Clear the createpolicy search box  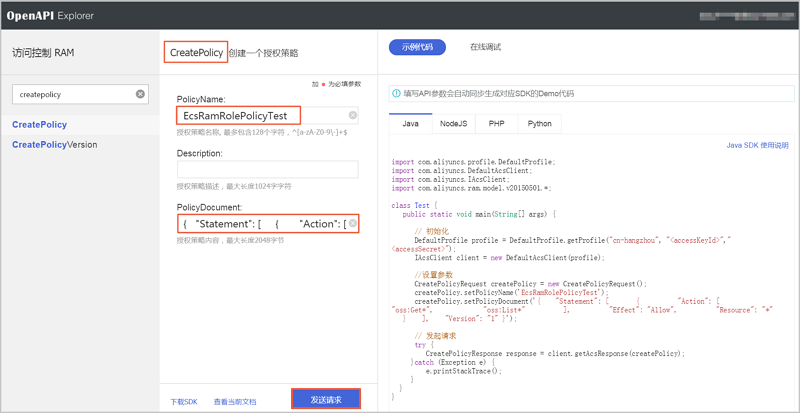click(140, 94)
